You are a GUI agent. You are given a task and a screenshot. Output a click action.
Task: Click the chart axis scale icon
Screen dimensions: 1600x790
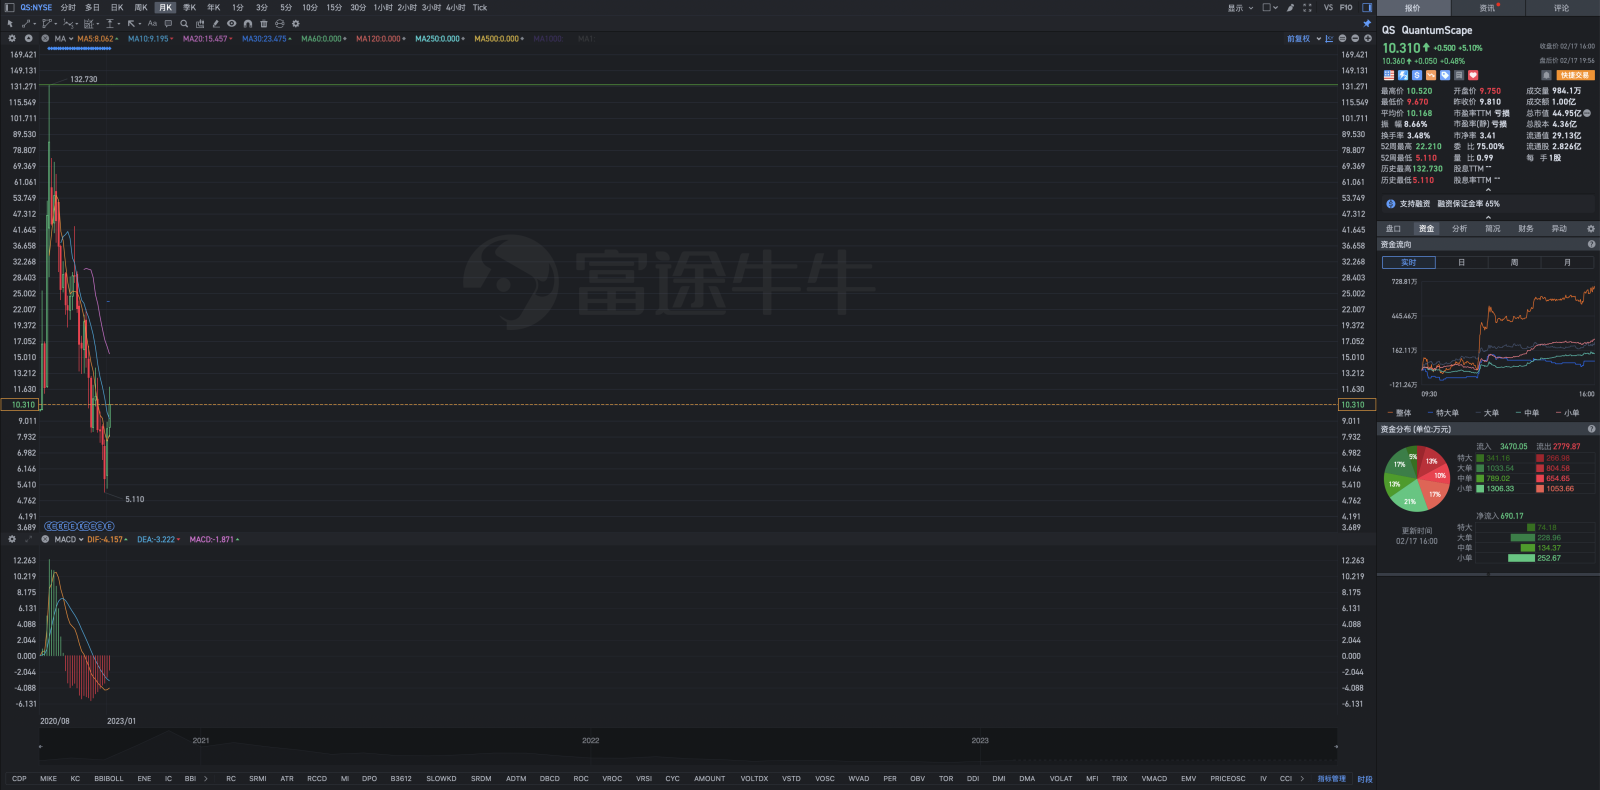pos(1329,39)
